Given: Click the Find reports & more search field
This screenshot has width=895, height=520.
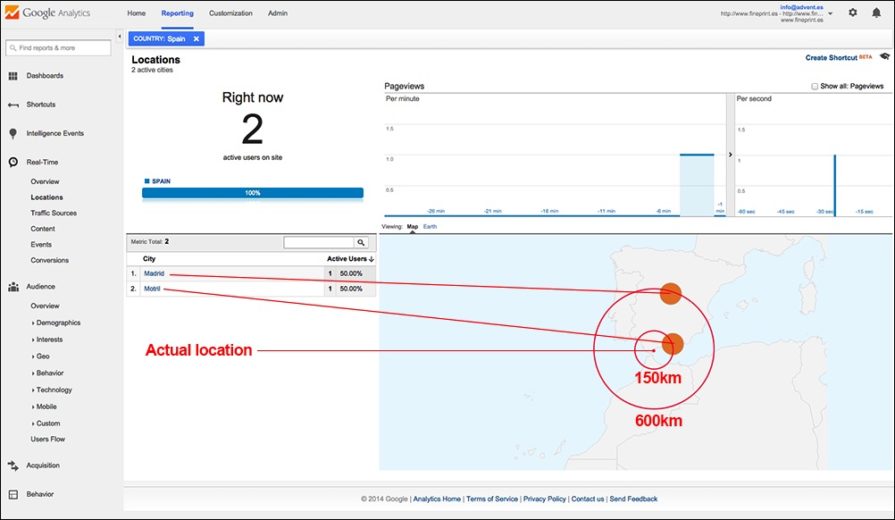Looking at the screenshot, I should tap(58, 48).
